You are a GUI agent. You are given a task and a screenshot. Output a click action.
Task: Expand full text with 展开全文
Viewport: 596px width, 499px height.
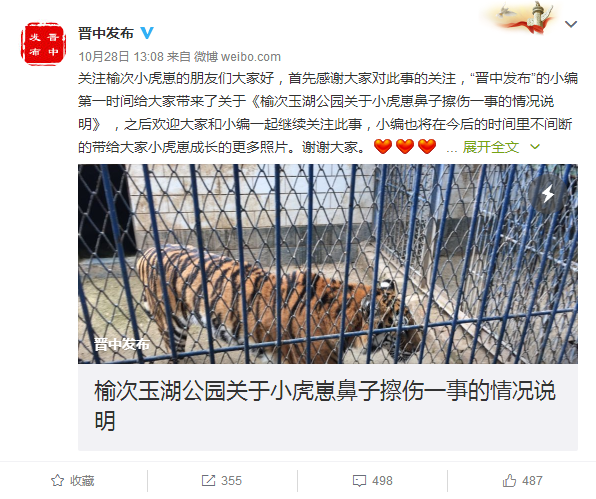click(x=491, y=147)
